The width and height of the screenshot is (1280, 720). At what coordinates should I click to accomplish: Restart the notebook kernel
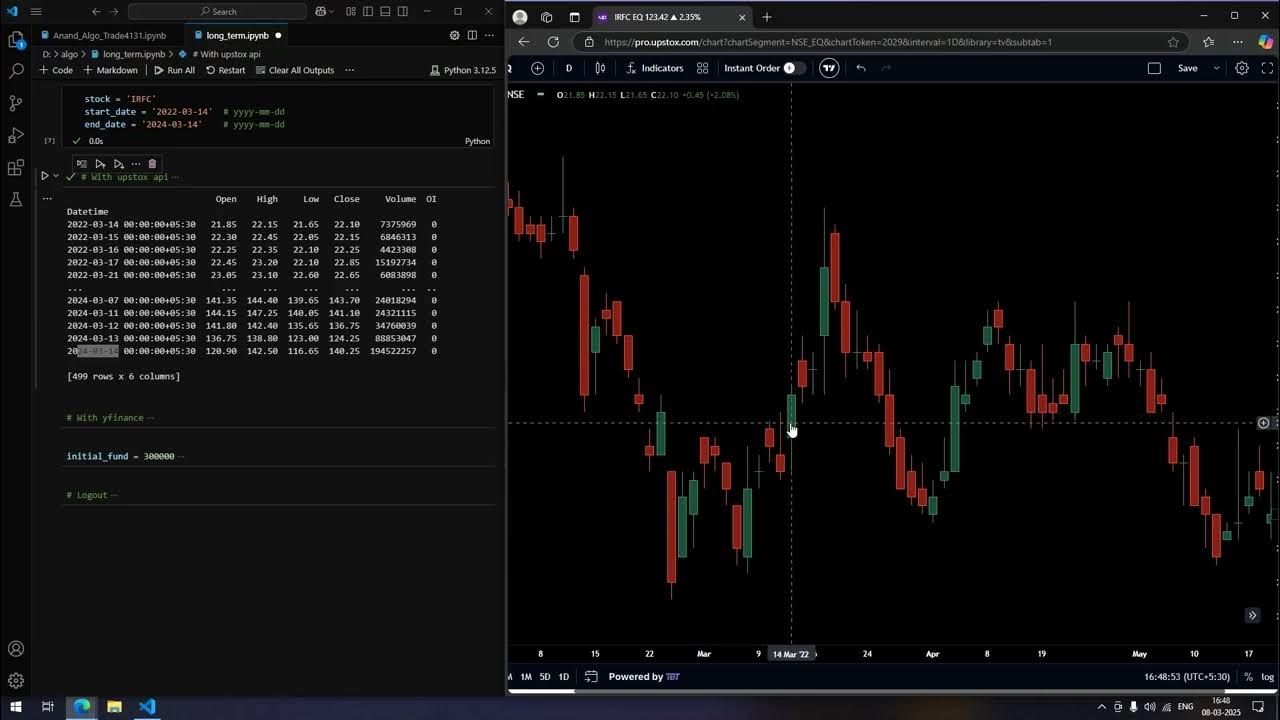tap(225, 70)
